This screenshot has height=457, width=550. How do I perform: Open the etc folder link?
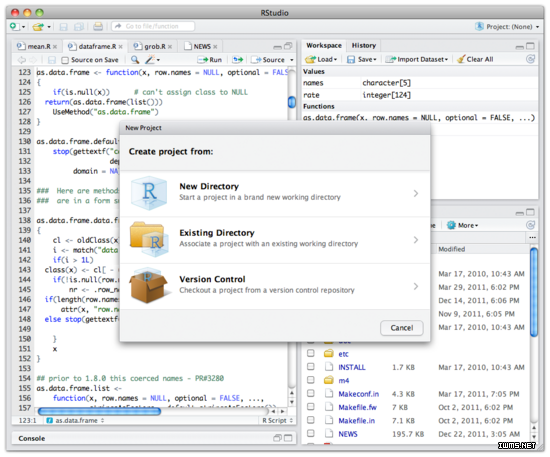pos(343,354)
